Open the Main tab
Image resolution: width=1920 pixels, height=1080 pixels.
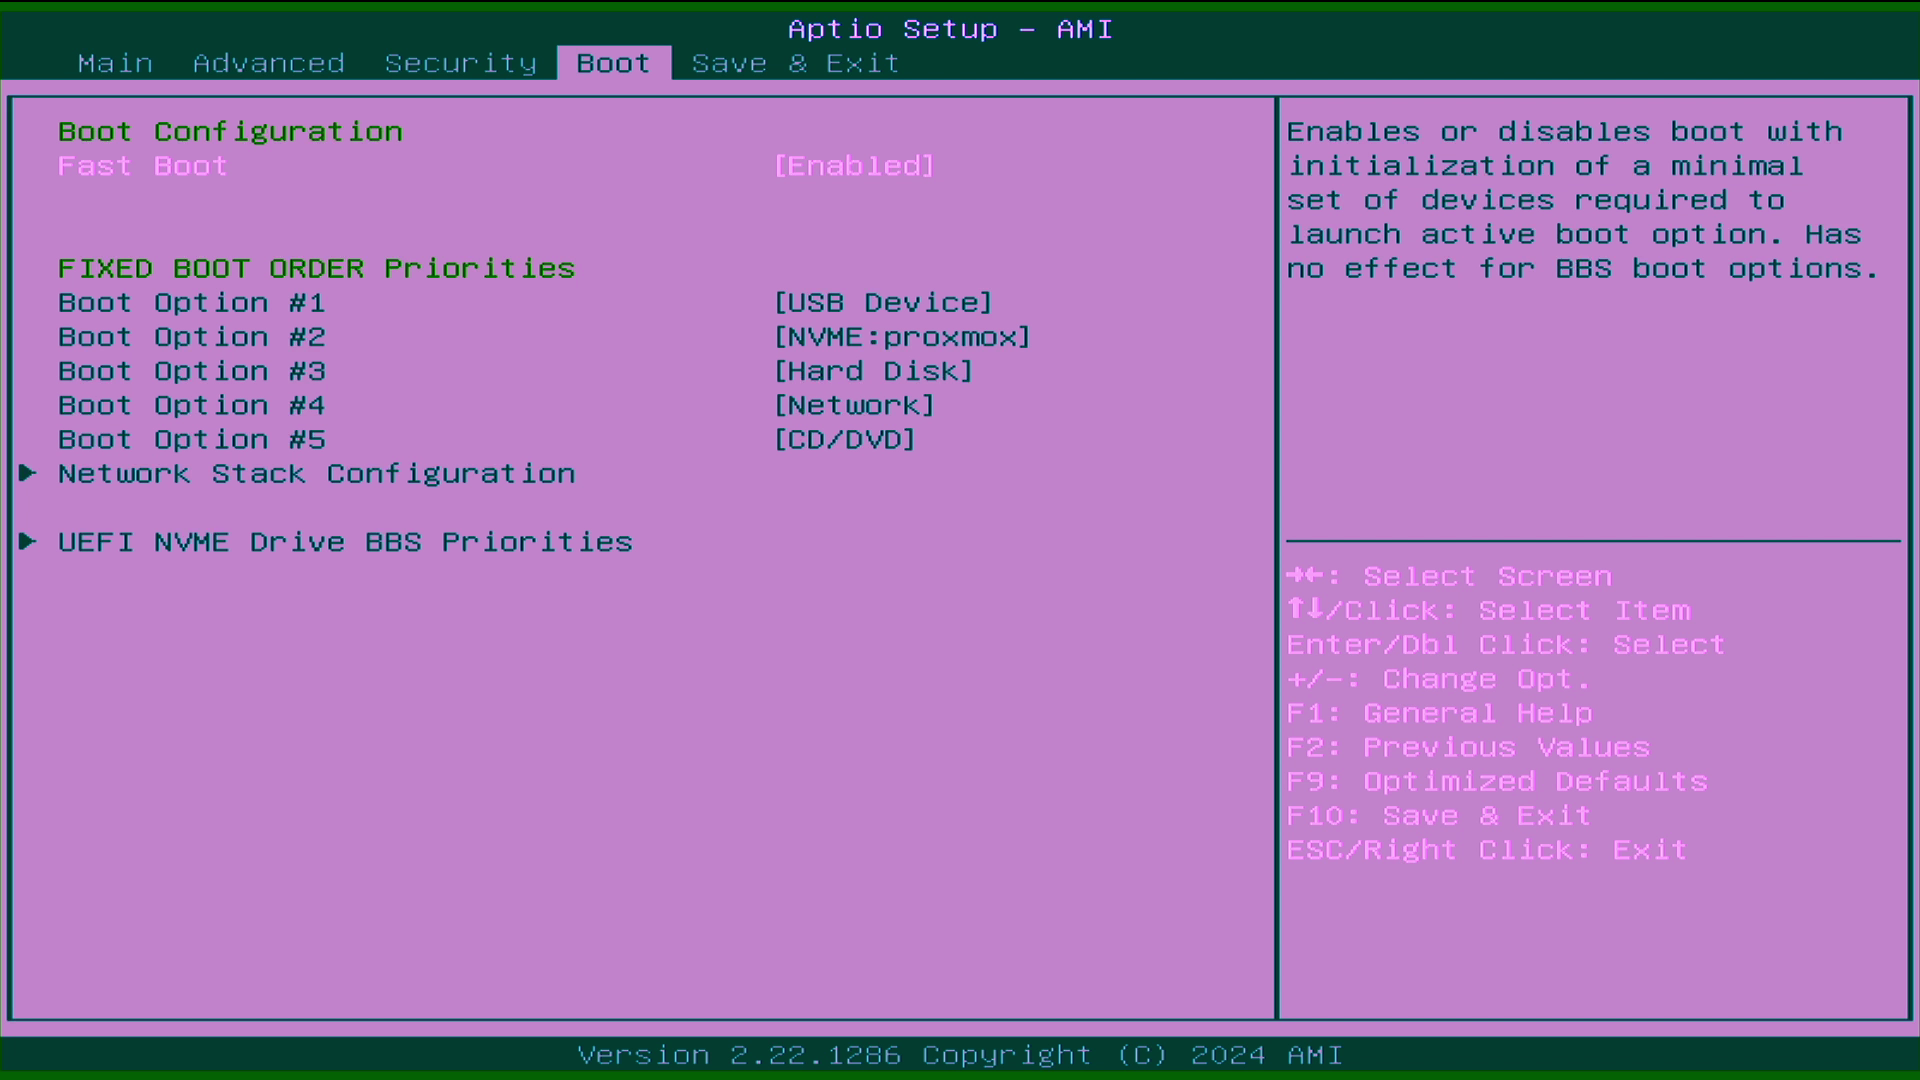[x=115, y=63]
